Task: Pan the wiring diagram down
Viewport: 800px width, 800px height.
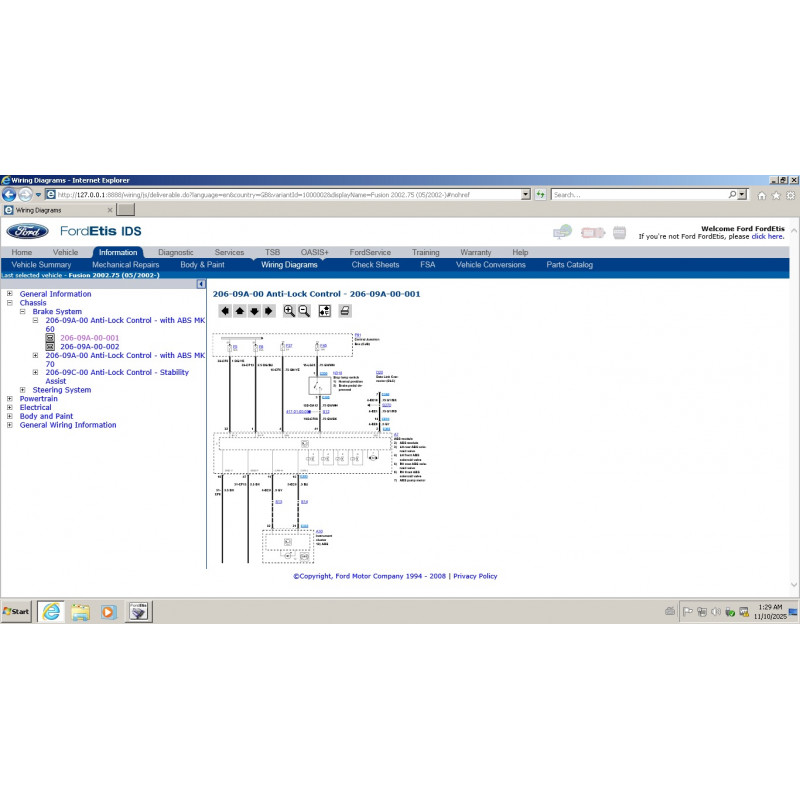Action: coord(254,311)
